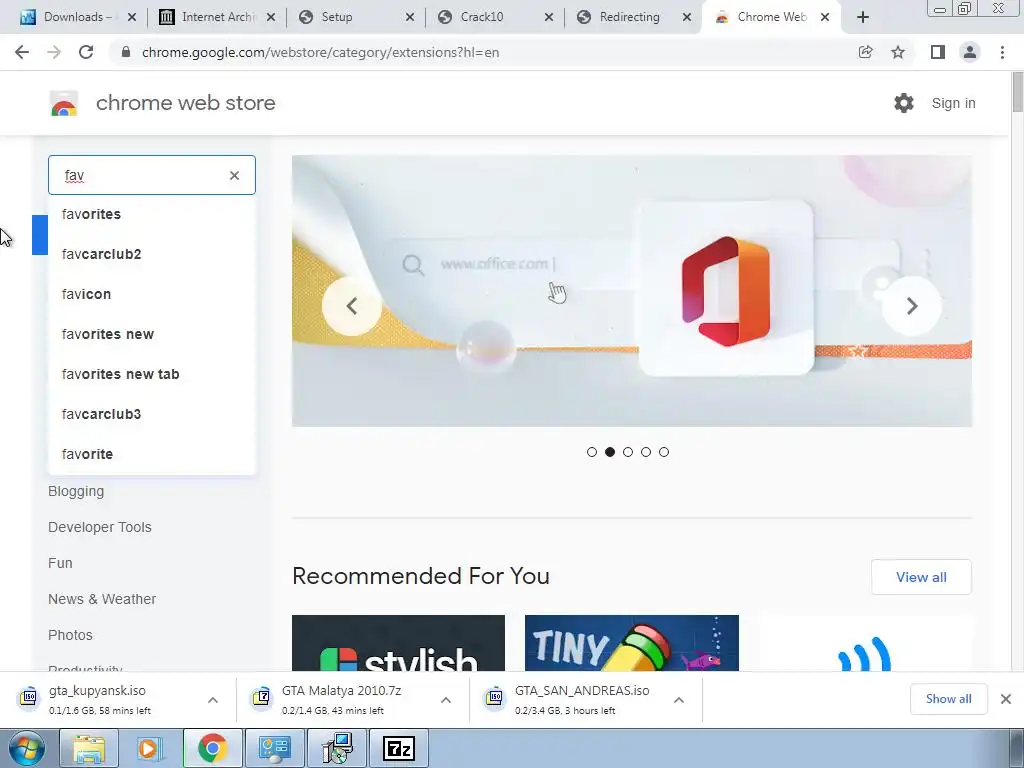The image size is (1024, 768).
Task: Switch to the Crack10 tab
Action: coord(493,17)
